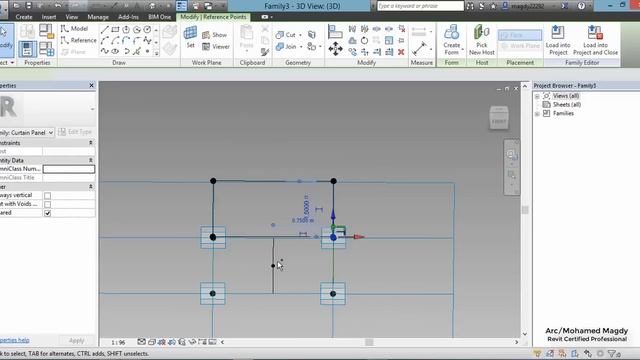Viewport: 640px width, 360px height.
Task: Uncheck the Shared checkbox
Action: click(47, 213)
